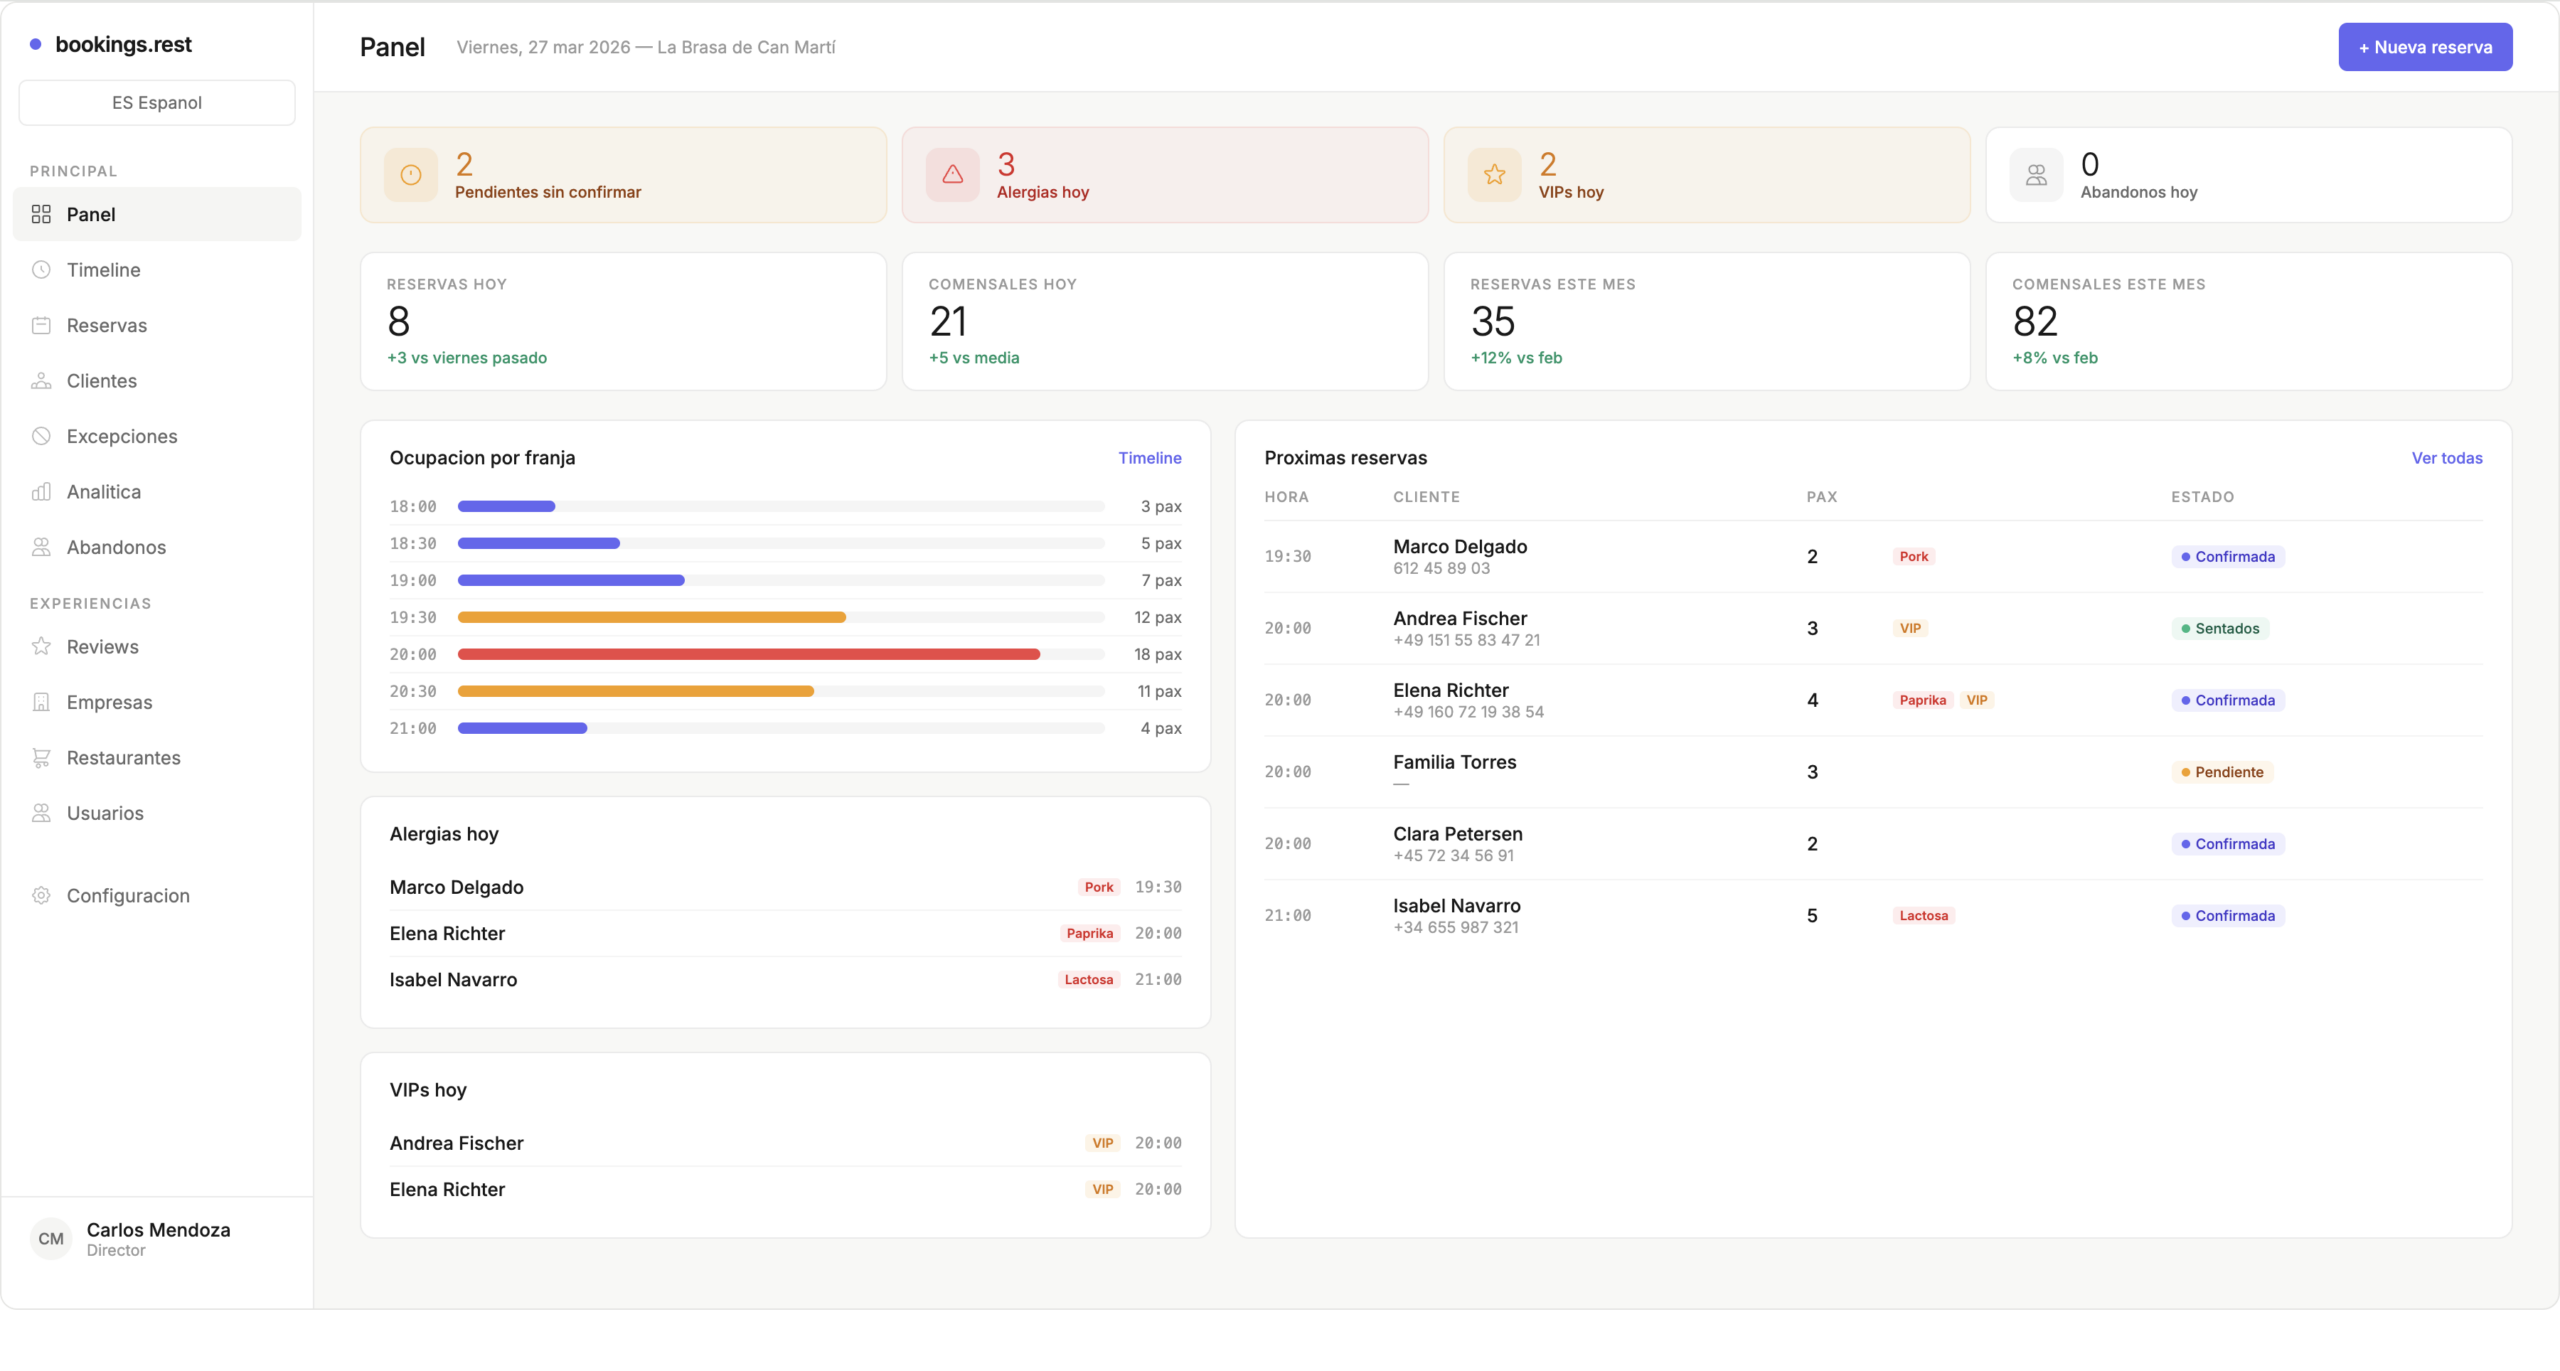Click the Reservas hoy stat card
The width and height of the screenshot is (2560, 1371).
click(x=623, y=321)
